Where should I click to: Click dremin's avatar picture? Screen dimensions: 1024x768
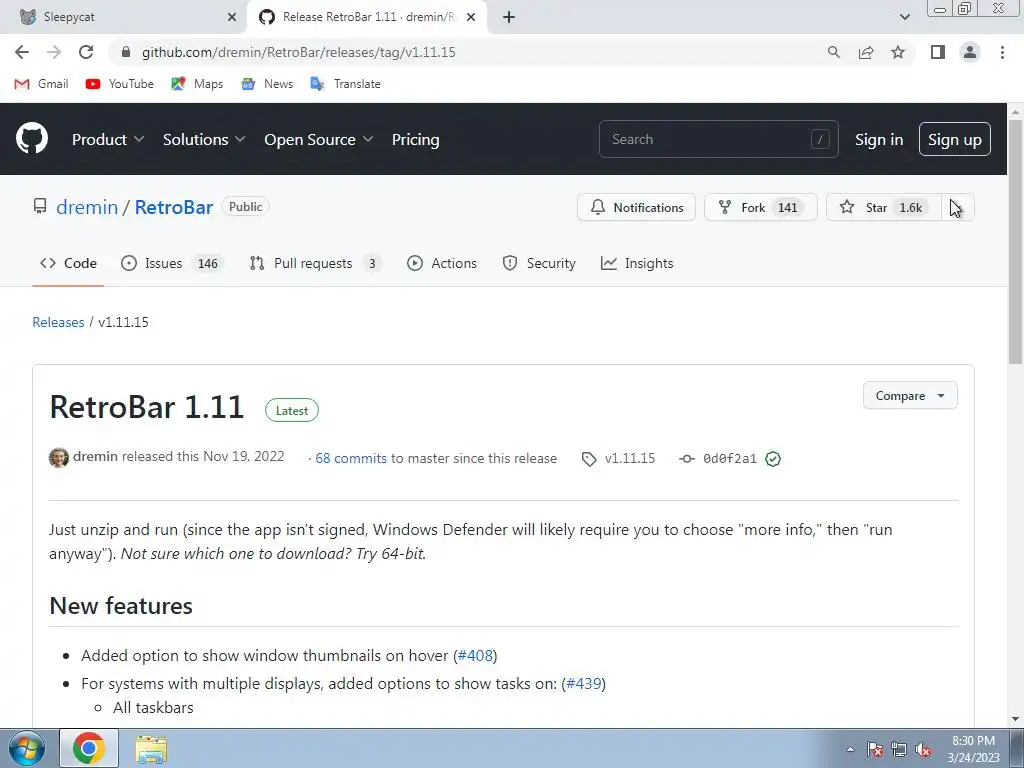[x=59, y=458]
